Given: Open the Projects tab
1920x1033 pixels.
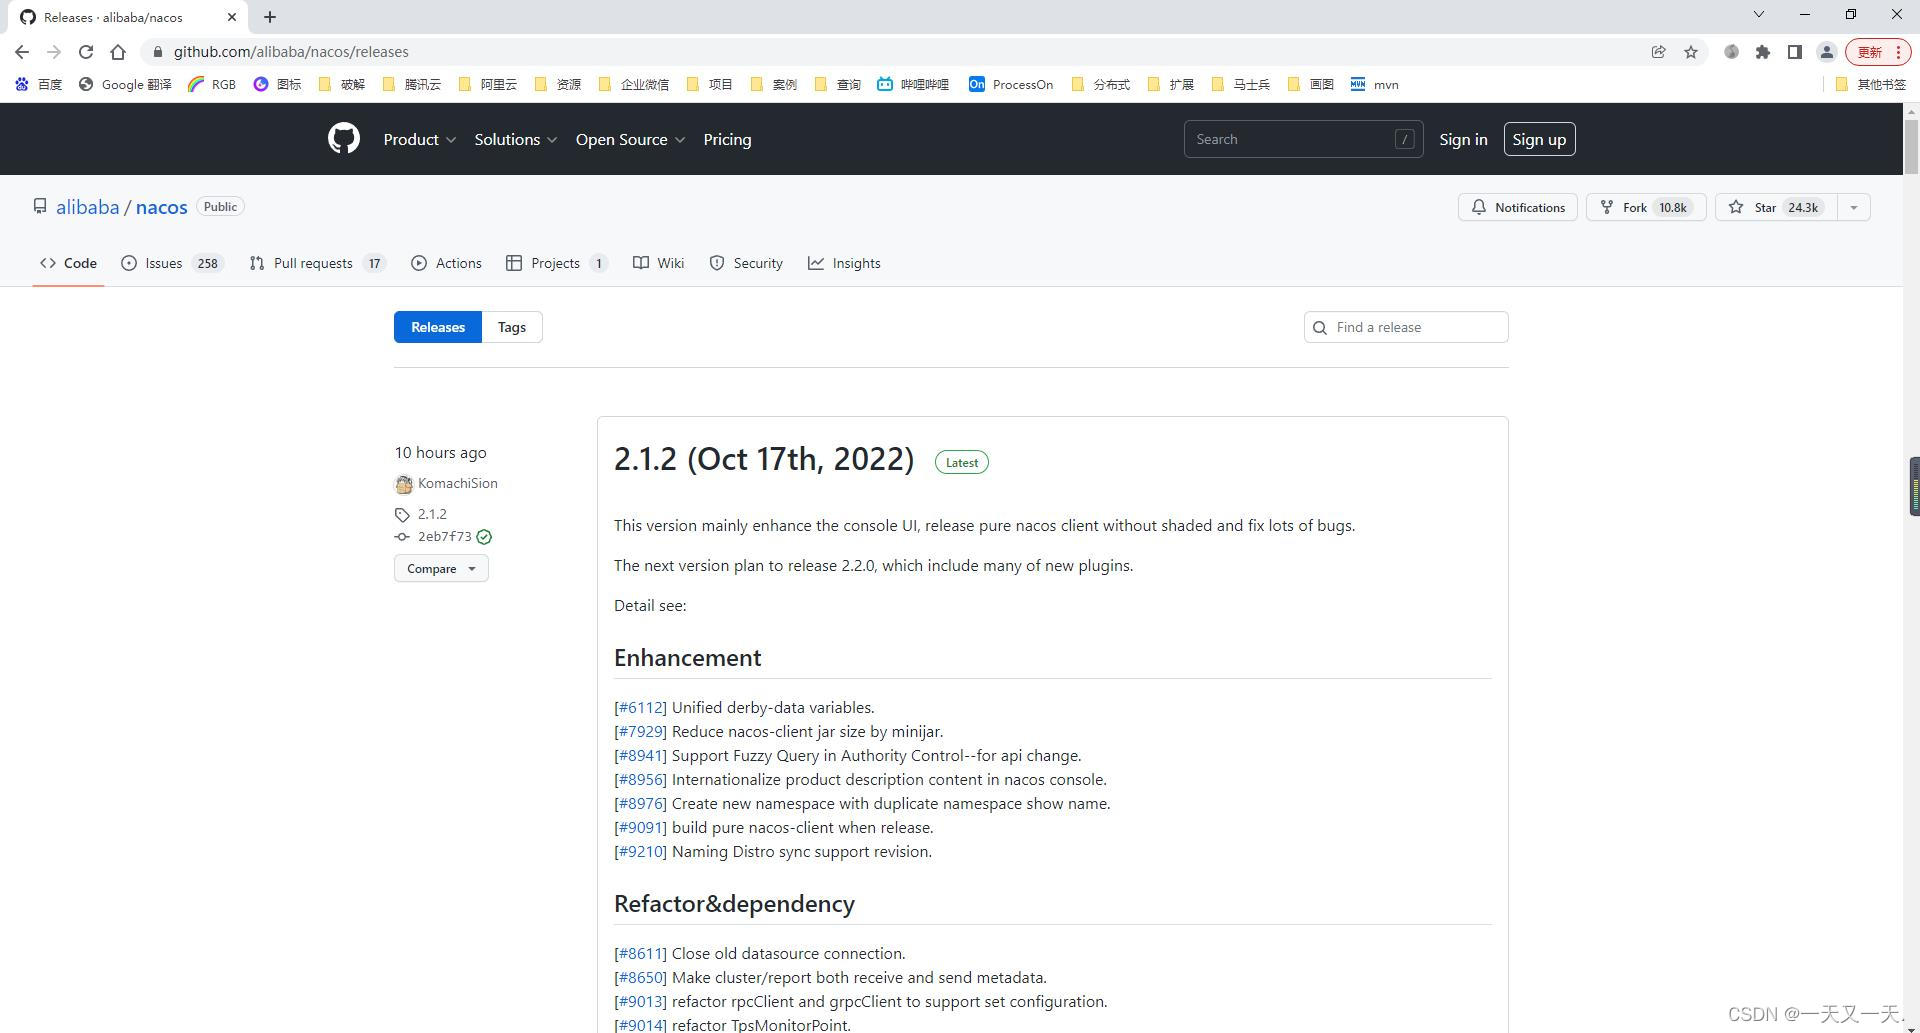Looking at the screenshot, I should point(557,263).
